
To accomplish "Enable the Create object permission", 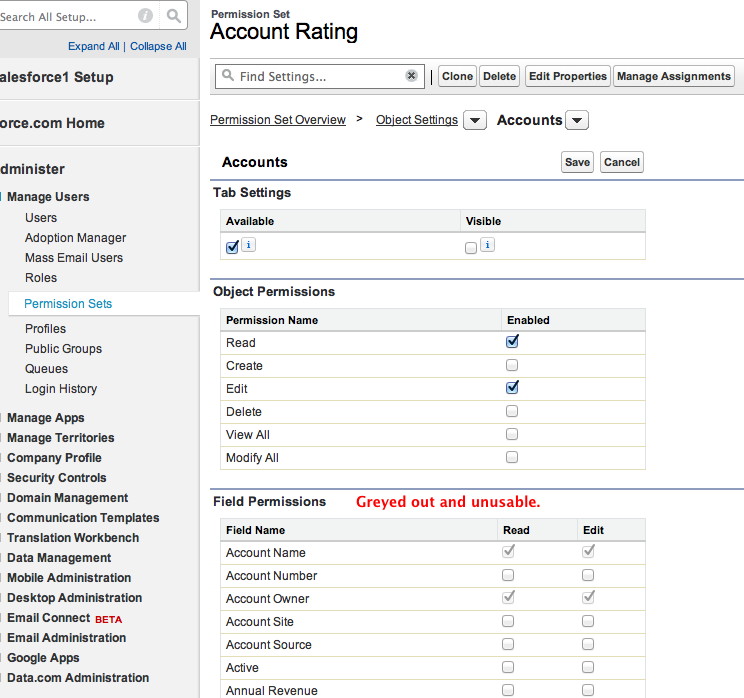I will [512, 366].
